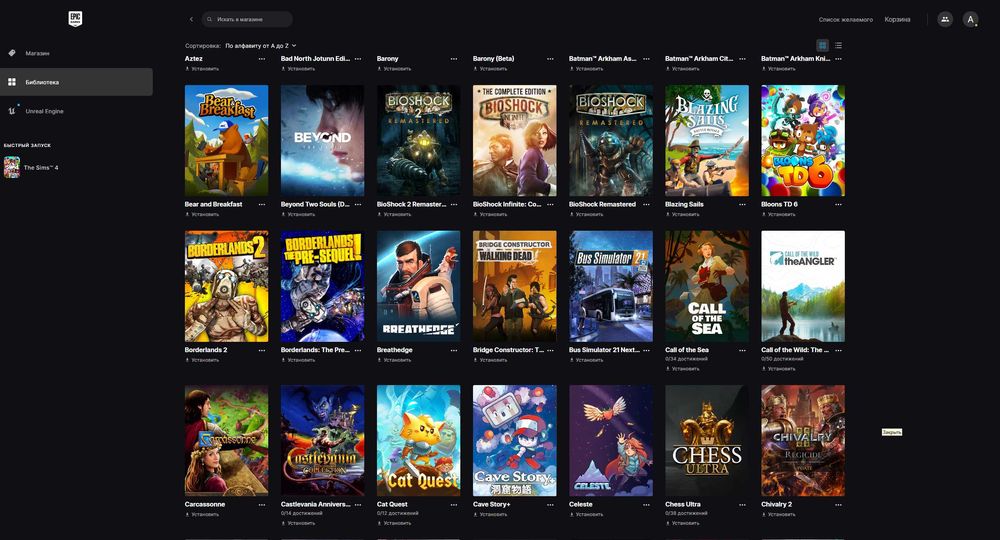Select the Borderlands Pre-Sequel cover art
This screenshot has width=1000, height=540.
click(323, 286)
